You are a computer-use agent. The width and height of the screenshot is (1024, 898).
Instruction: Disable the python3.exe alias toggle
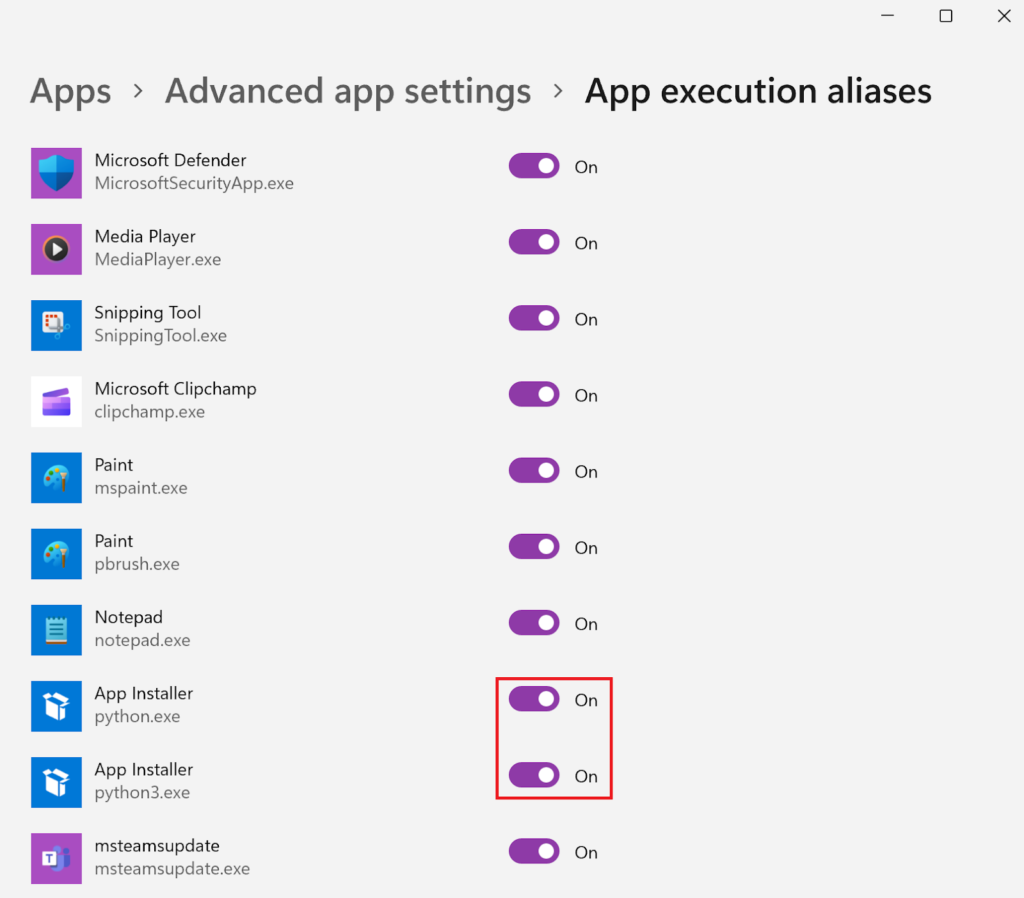pos(534,776)
